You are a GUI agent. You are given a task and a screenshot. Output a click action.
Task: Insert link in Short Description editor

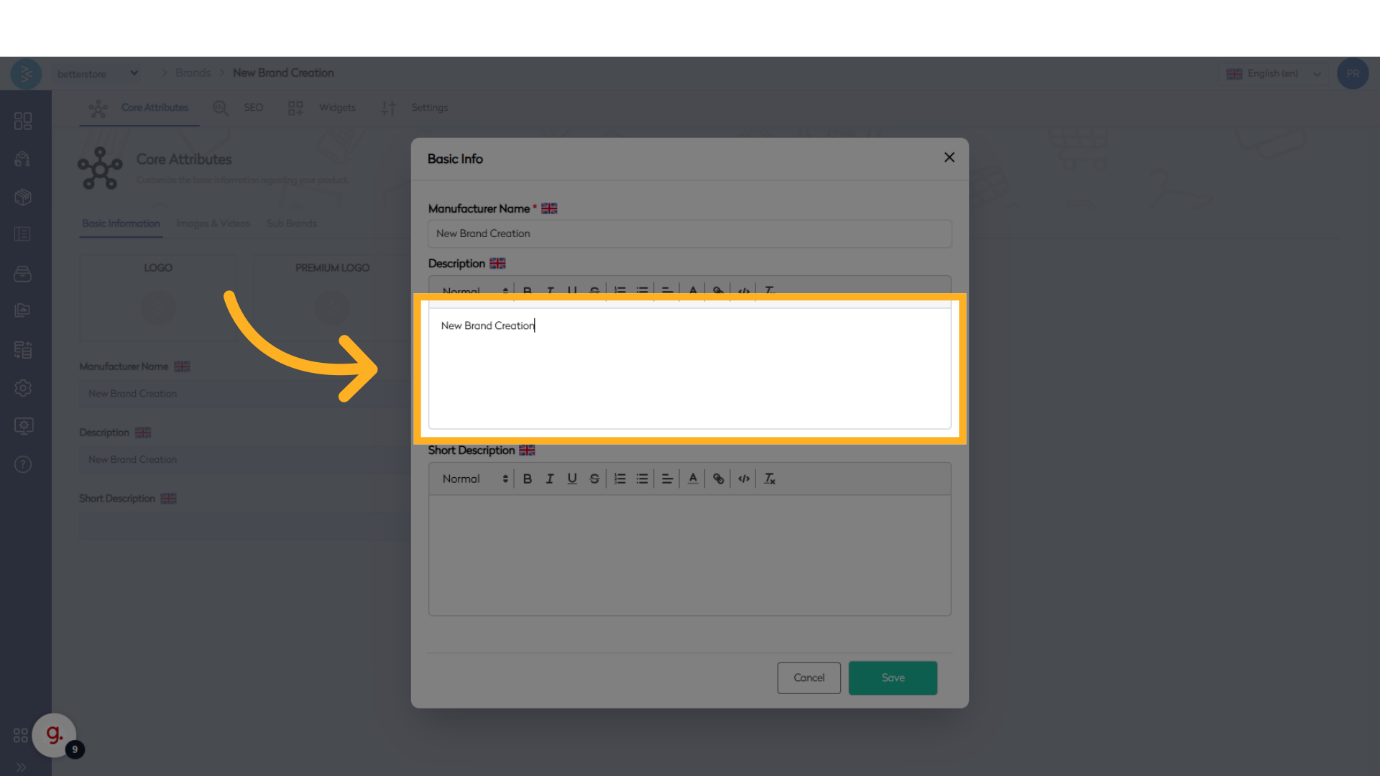coord(718,479)
